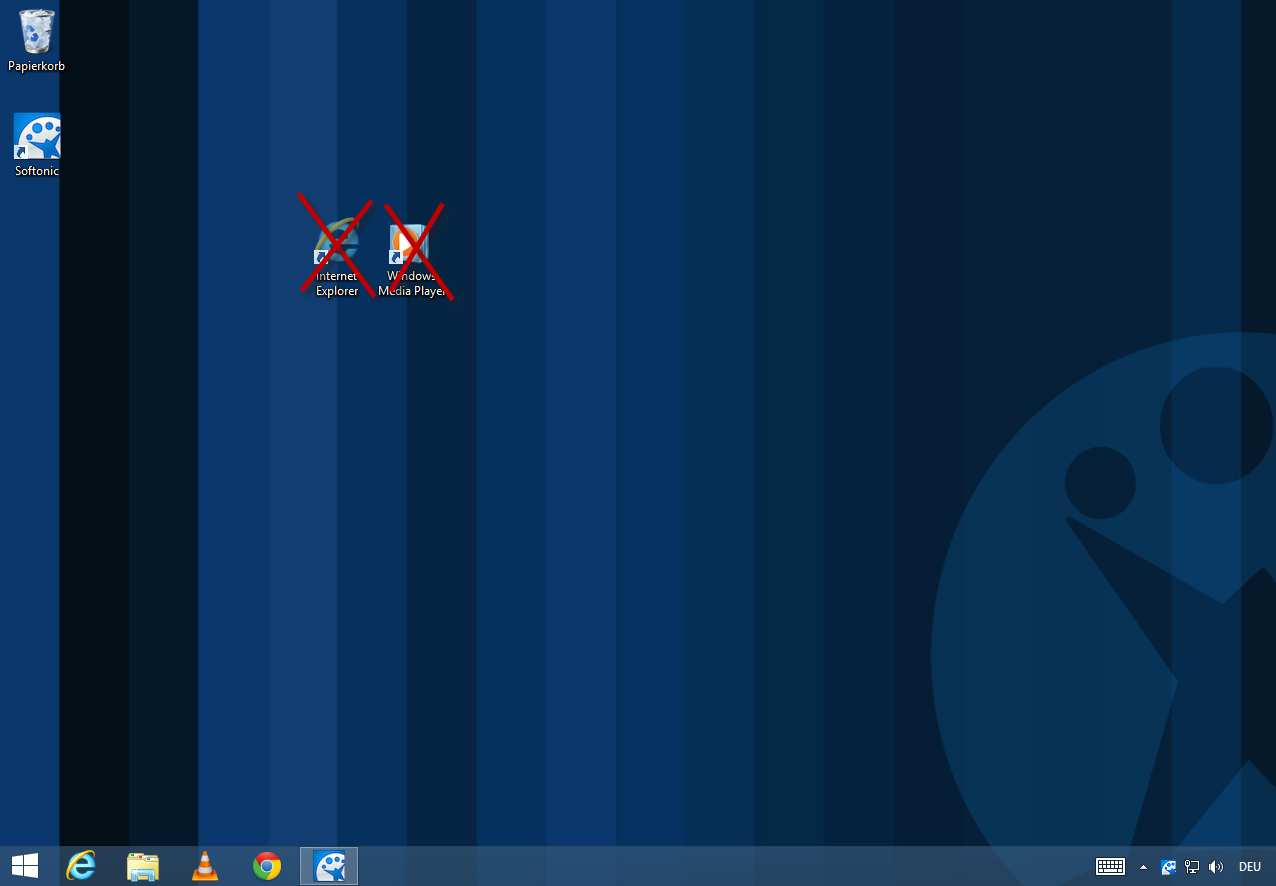Click the Softonic icon in the system tray
The width and height of the screenshot is (1276, 886).
pos(1168,867)
